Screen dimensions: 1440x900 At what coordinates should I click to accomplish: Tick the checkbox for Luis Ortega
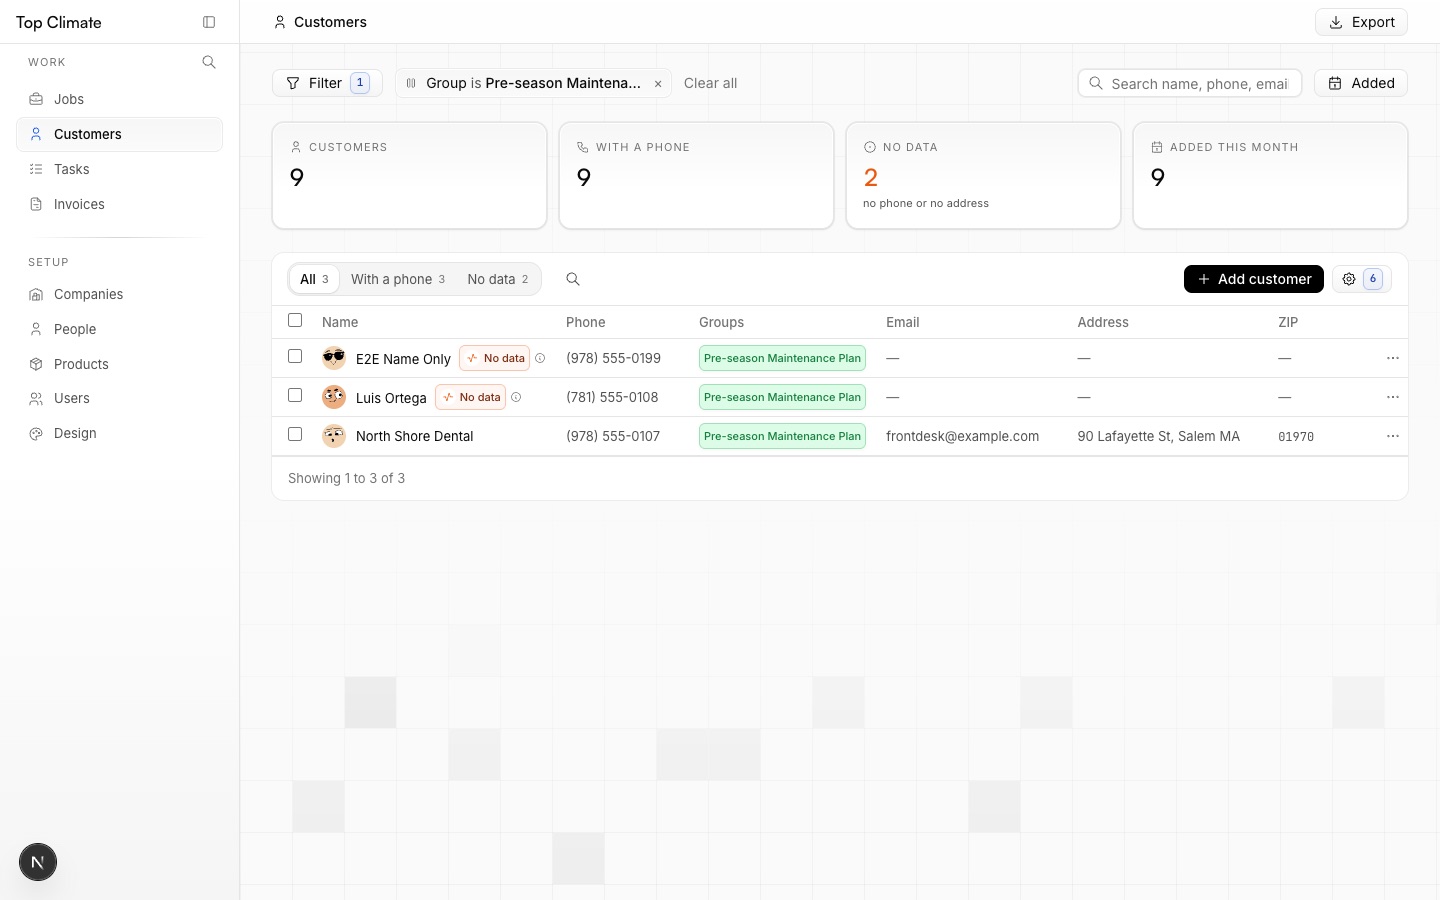point(295,395)
